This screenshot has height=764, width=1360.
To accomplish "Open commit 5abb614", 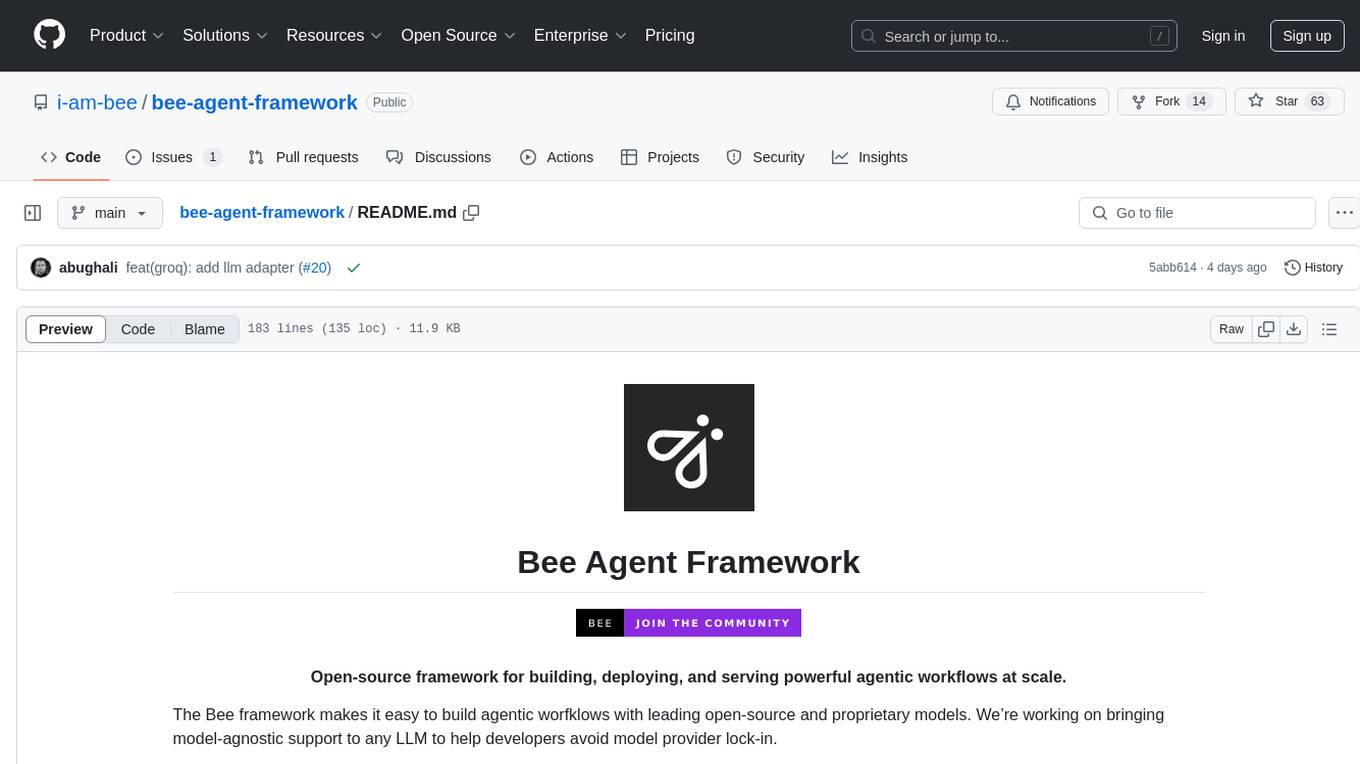I will click(1173, 267).
